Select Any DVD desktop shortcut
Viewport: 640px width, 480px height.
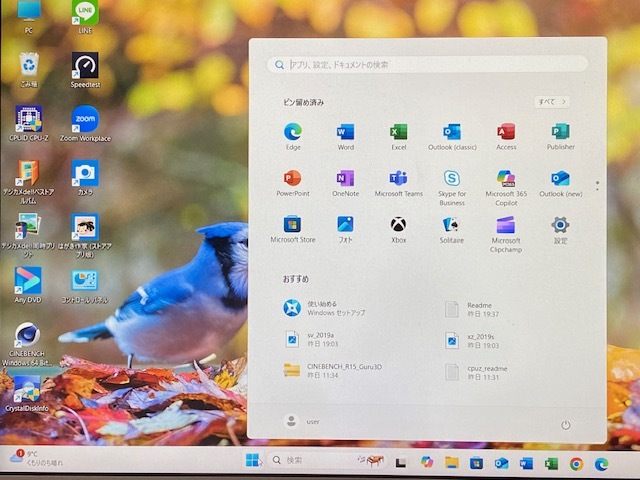[x=28, y=285]
